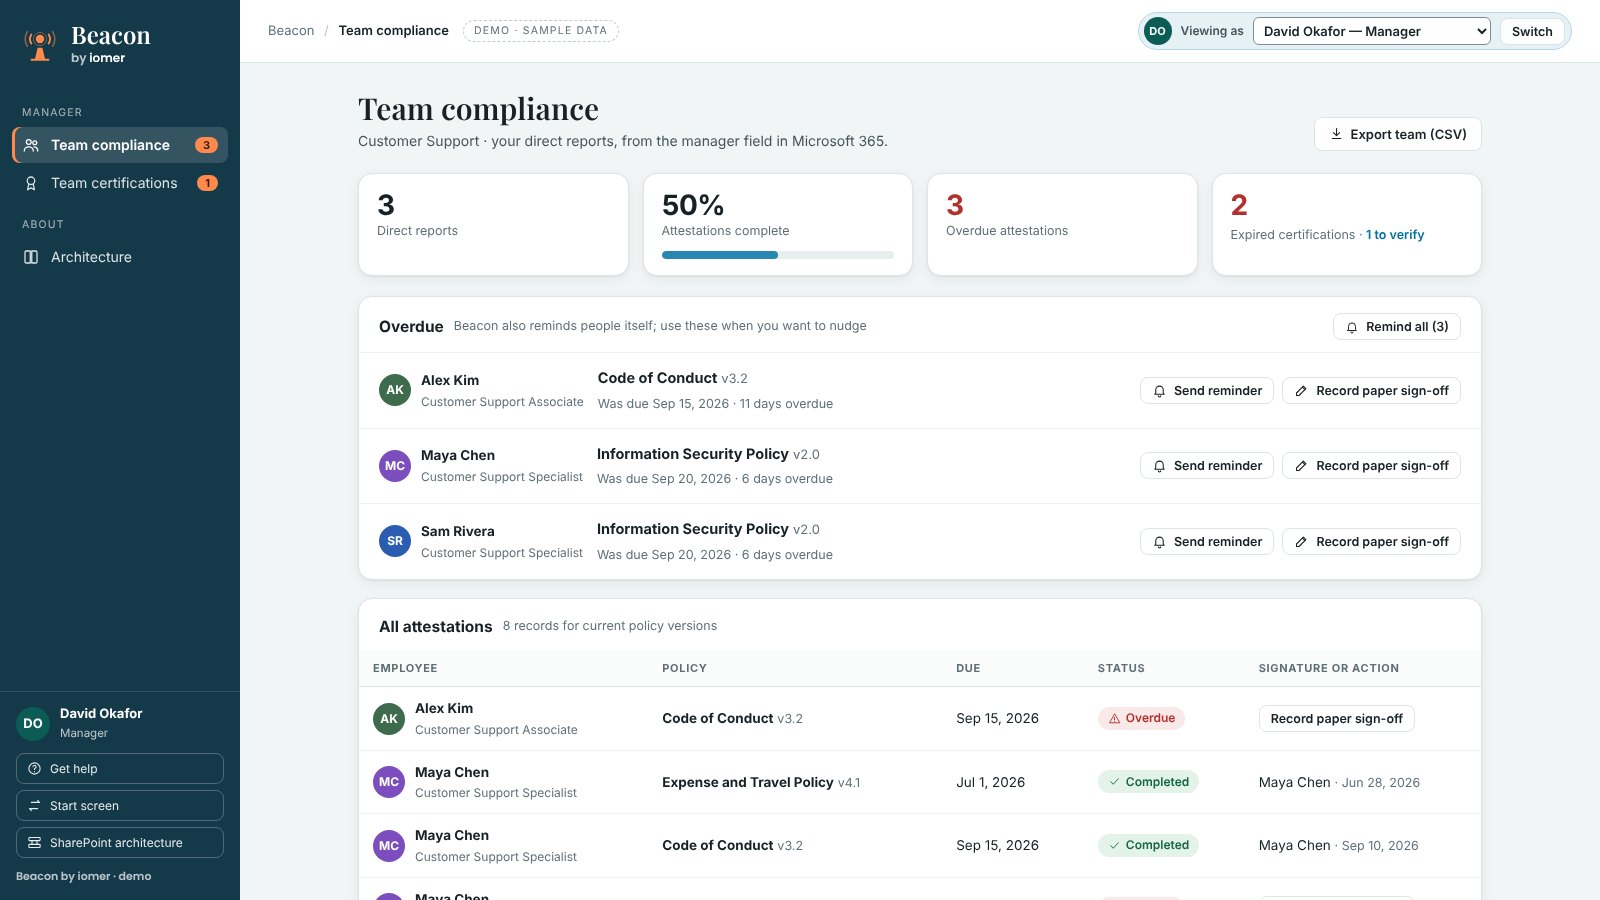This screenshot has height=900, width=1600.
Task: Click the Team compliance badge 3
Action: pyautogui.click(x=206, y=145)
